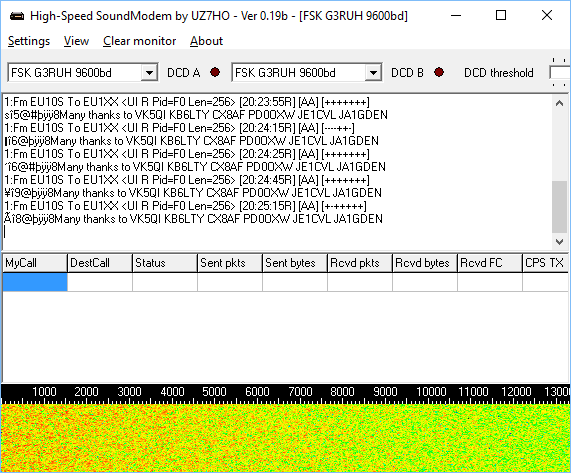Click the DCD A red indicator light
571x473 pixels.
click(x=215, y=72)
